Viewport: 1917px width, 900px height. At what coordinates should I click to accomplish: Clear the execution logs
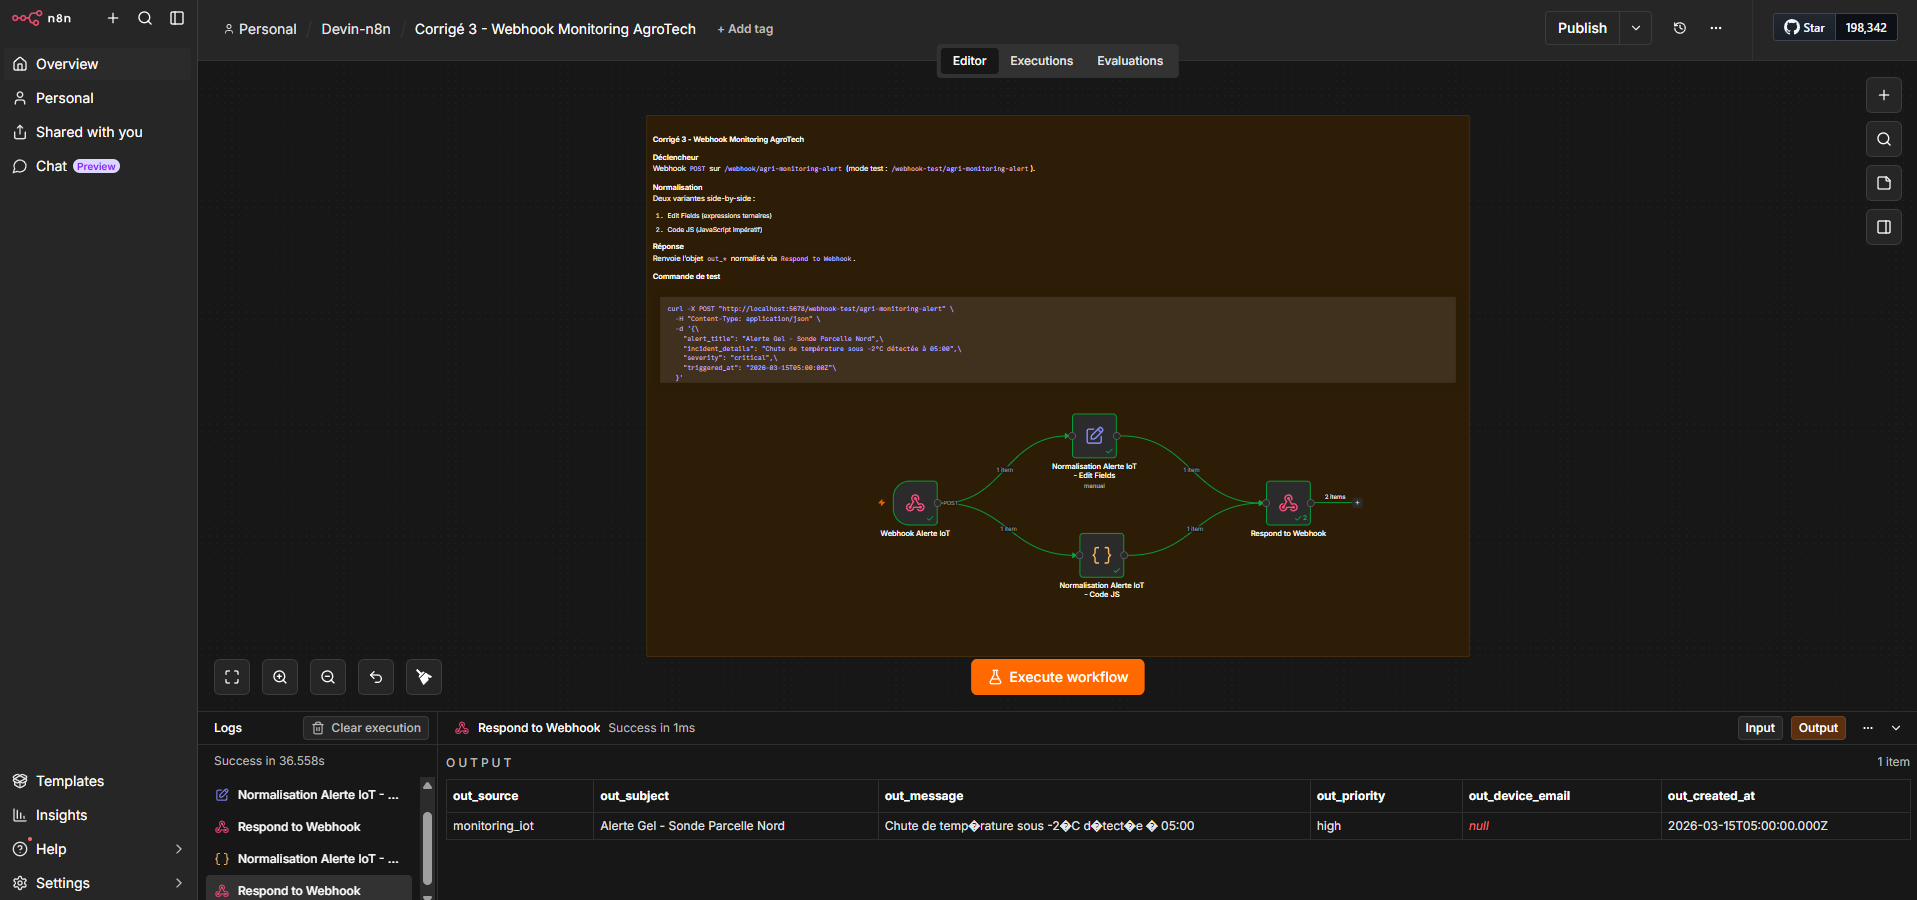366,728
